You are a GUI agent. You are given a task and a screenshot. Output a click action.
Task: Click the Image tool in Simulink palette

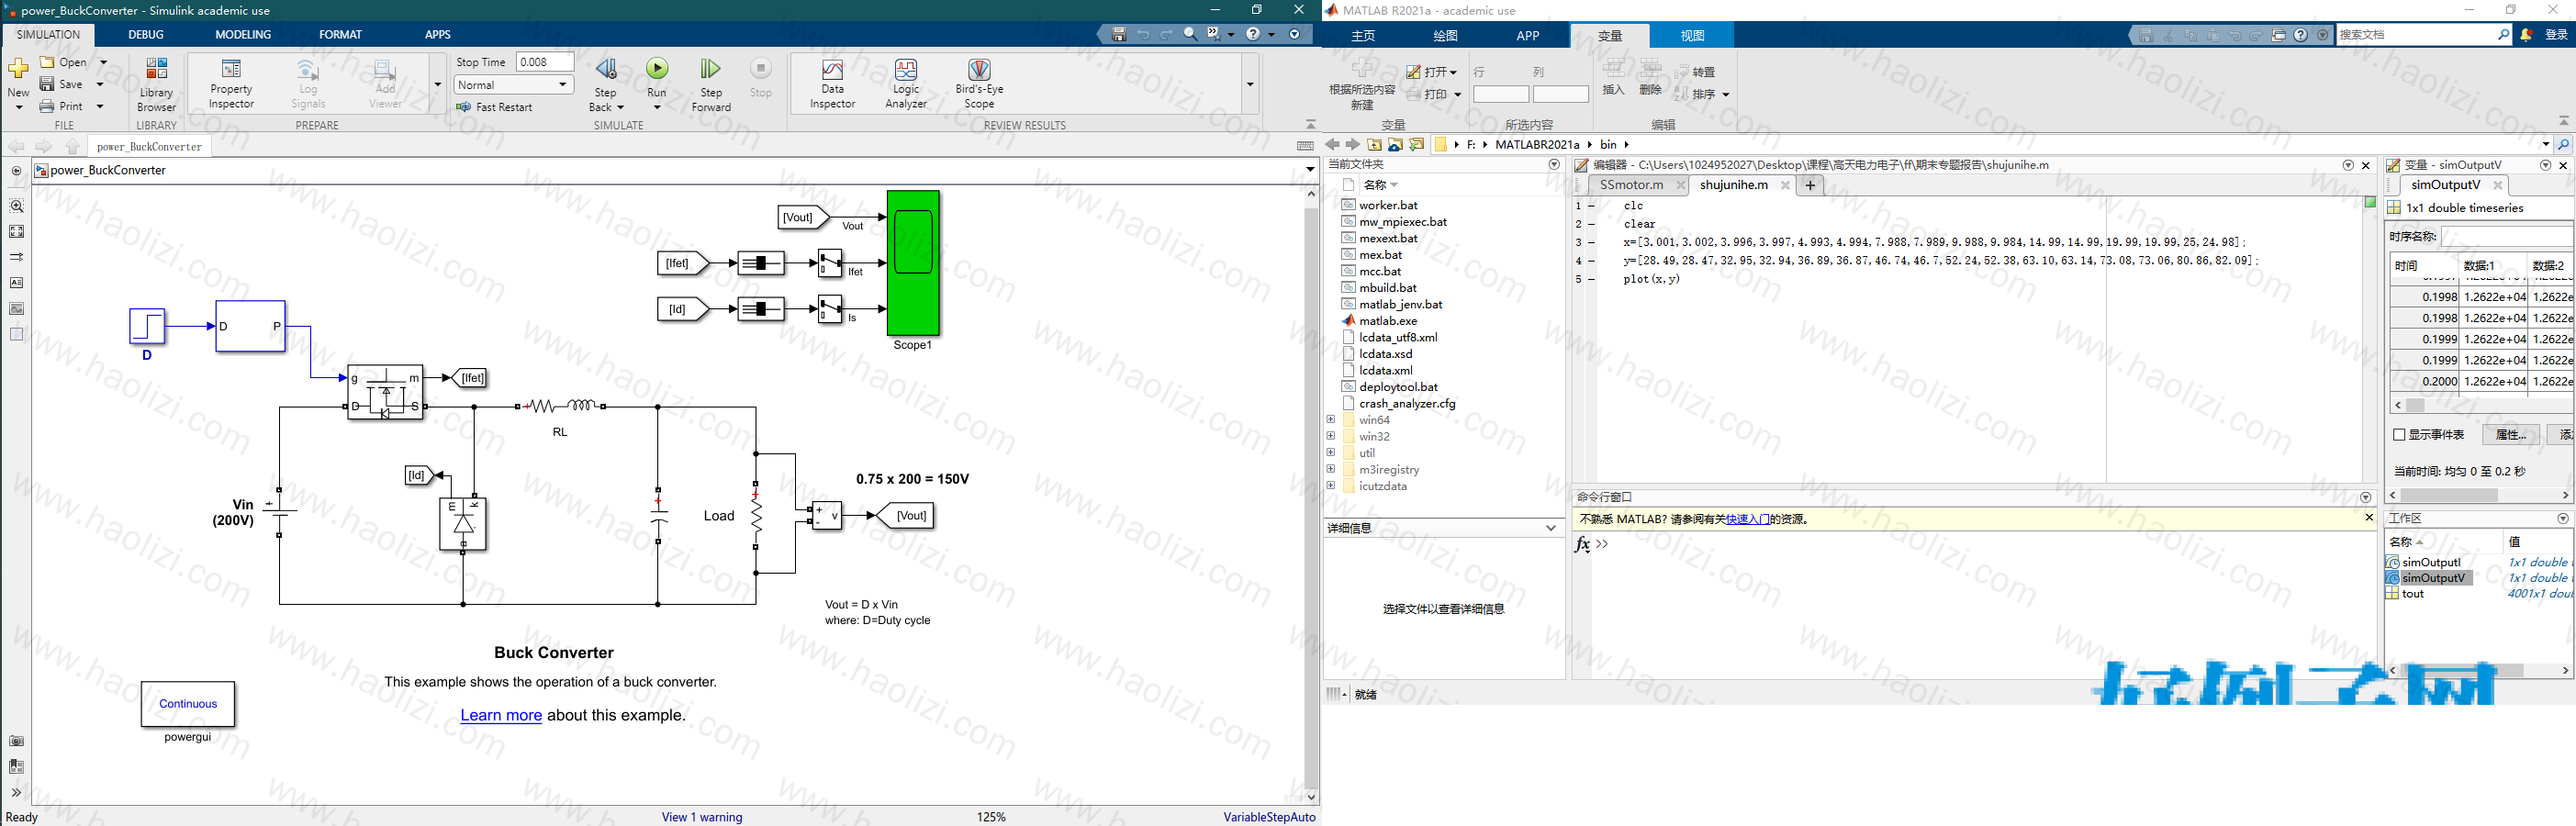coord(16,308)
